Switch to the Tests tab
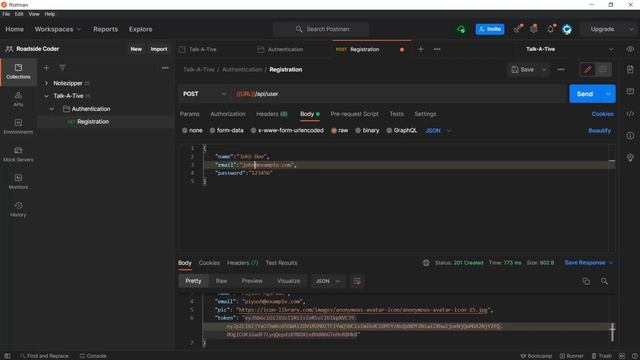Viewport: 640px width, 360px height. point(396,114)
